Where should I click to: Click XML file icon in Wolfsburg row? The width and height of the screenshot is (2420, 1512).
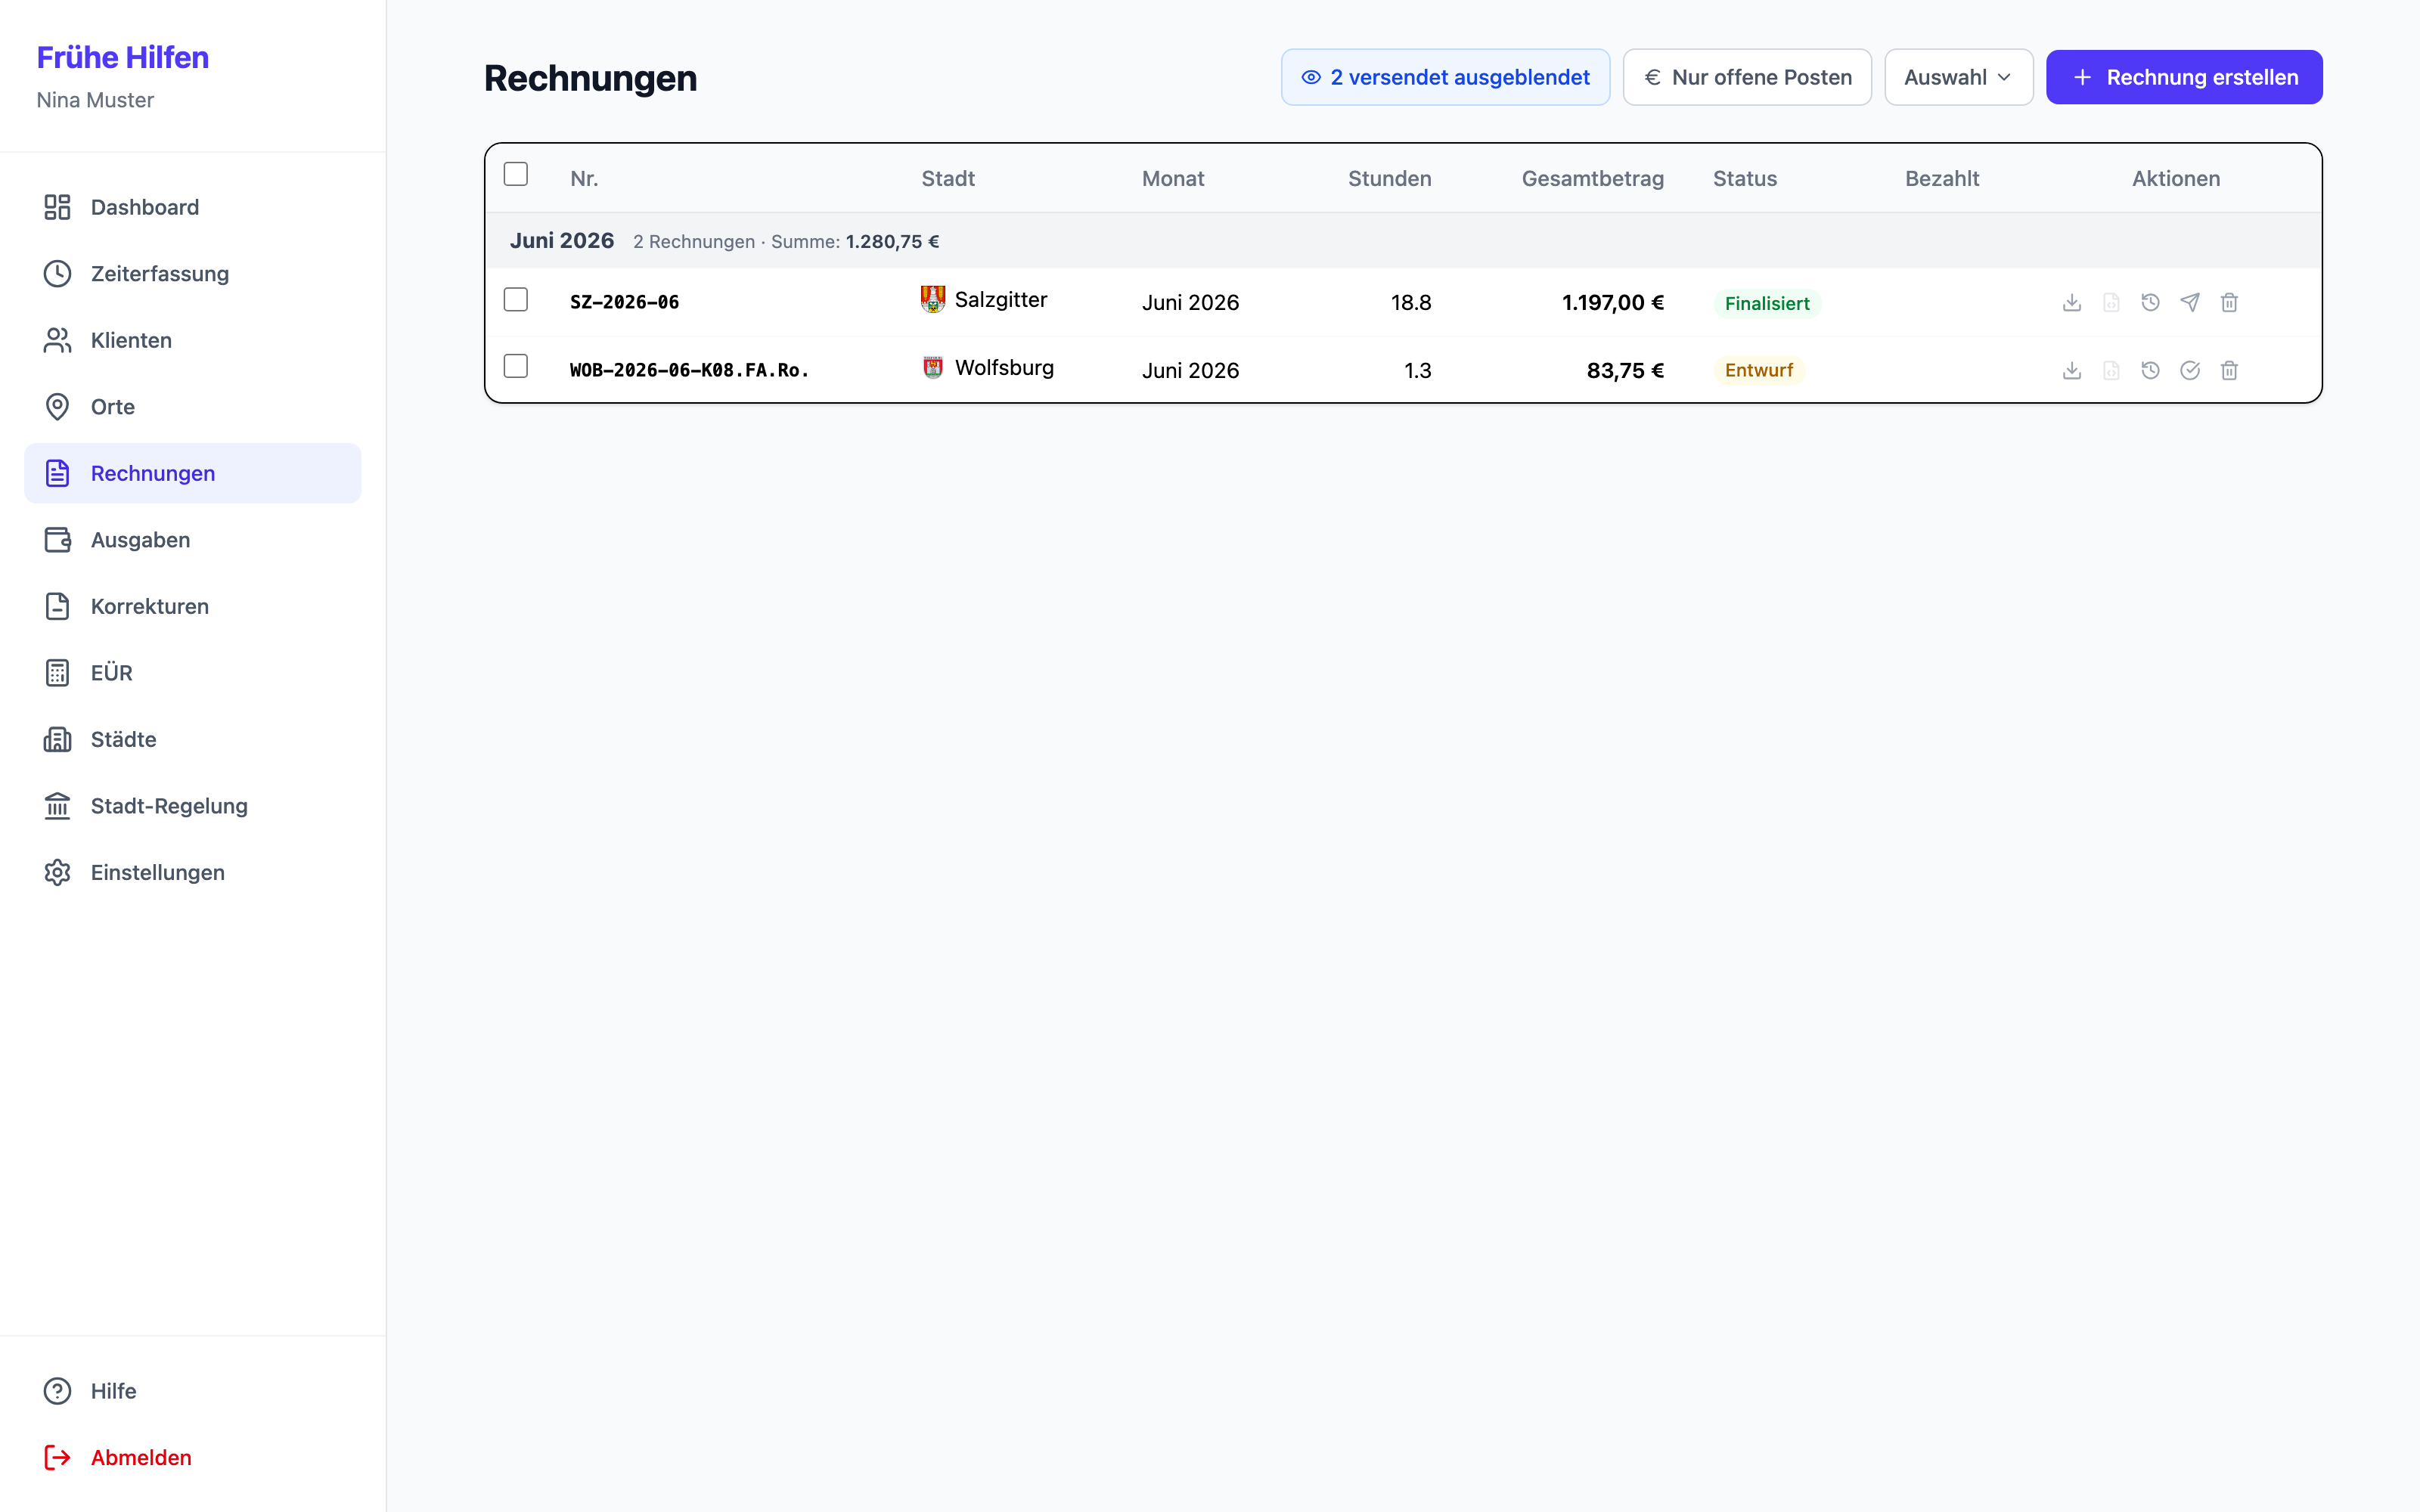coord(2111,370)
